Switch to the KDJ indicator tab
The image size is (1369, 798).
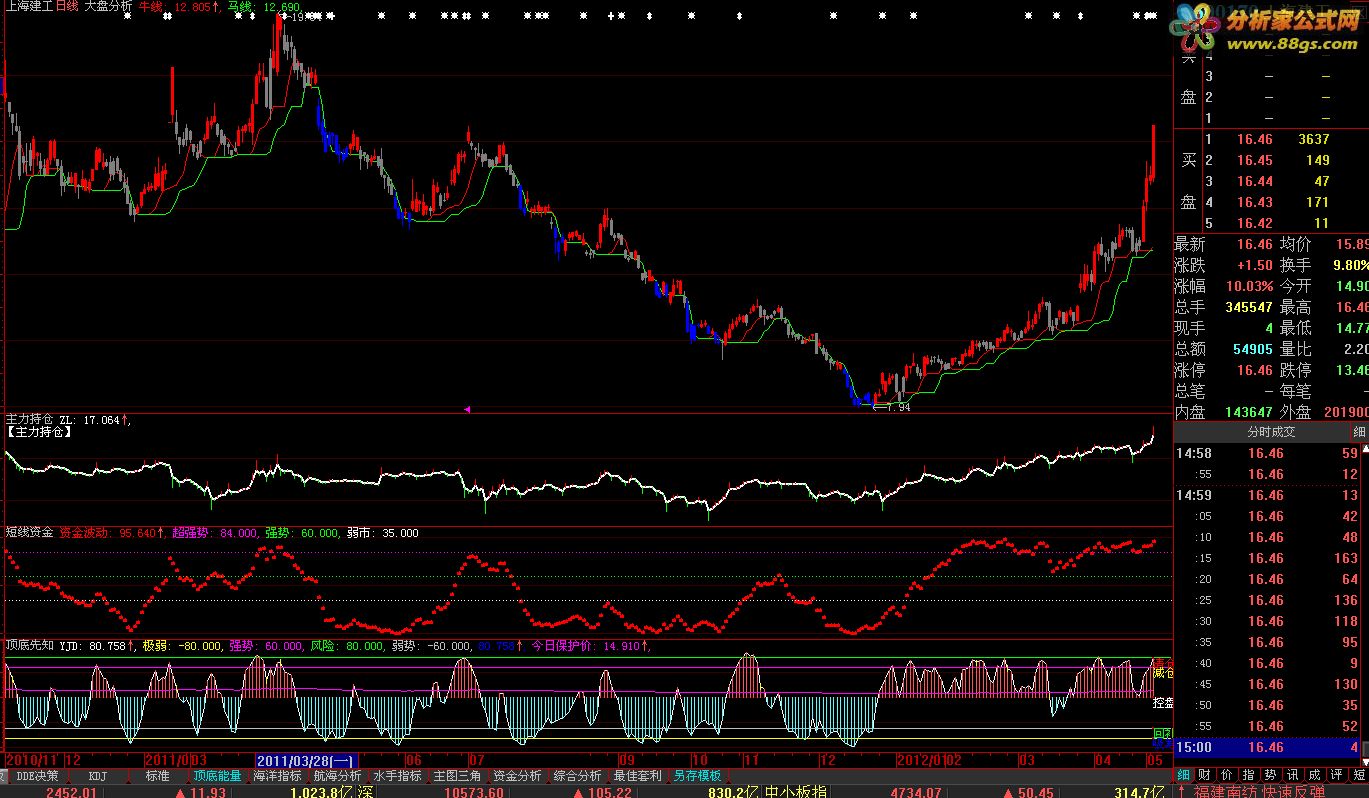pyautogui.click(x=97, y=775)
